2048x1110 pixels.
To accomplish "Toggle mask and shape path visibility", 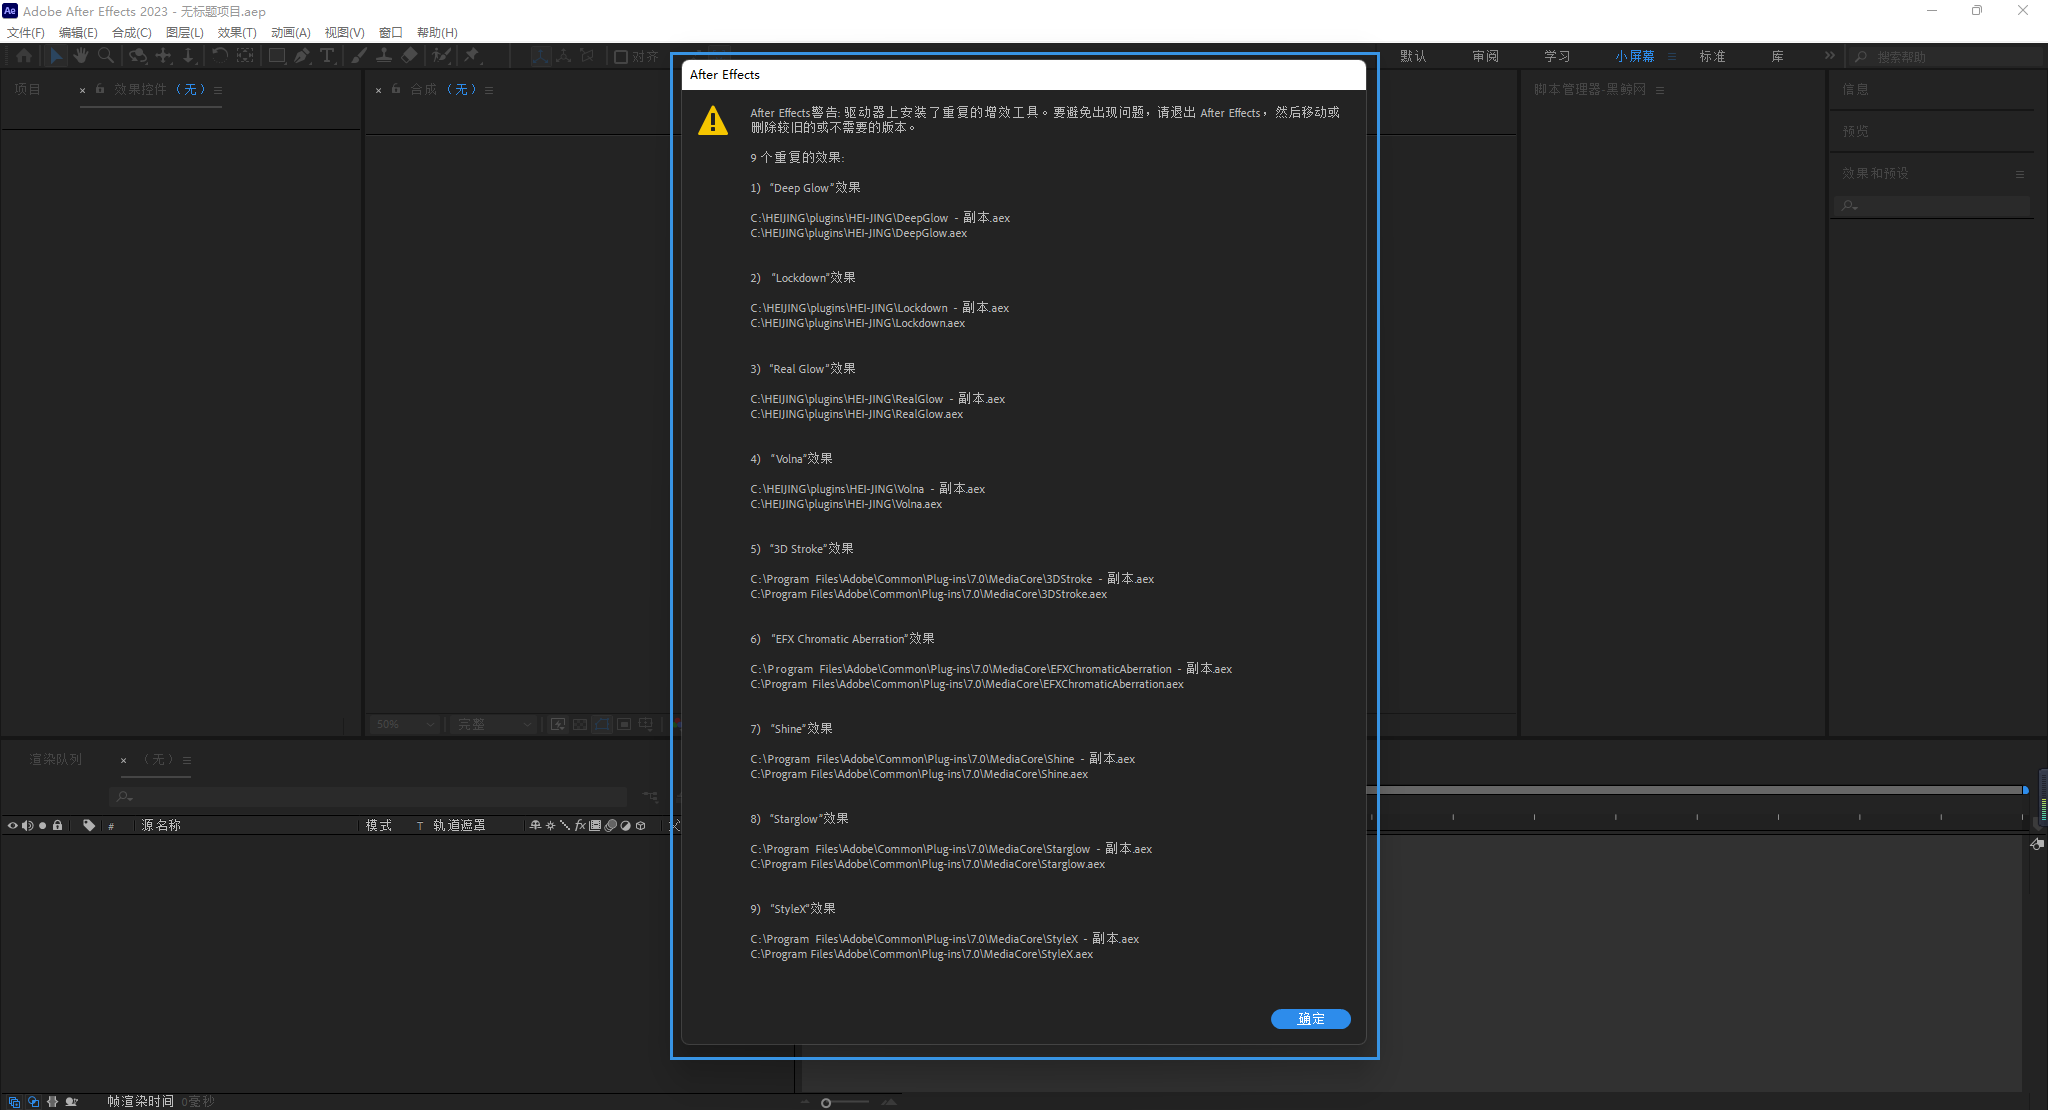I will [x=602, y=724].
